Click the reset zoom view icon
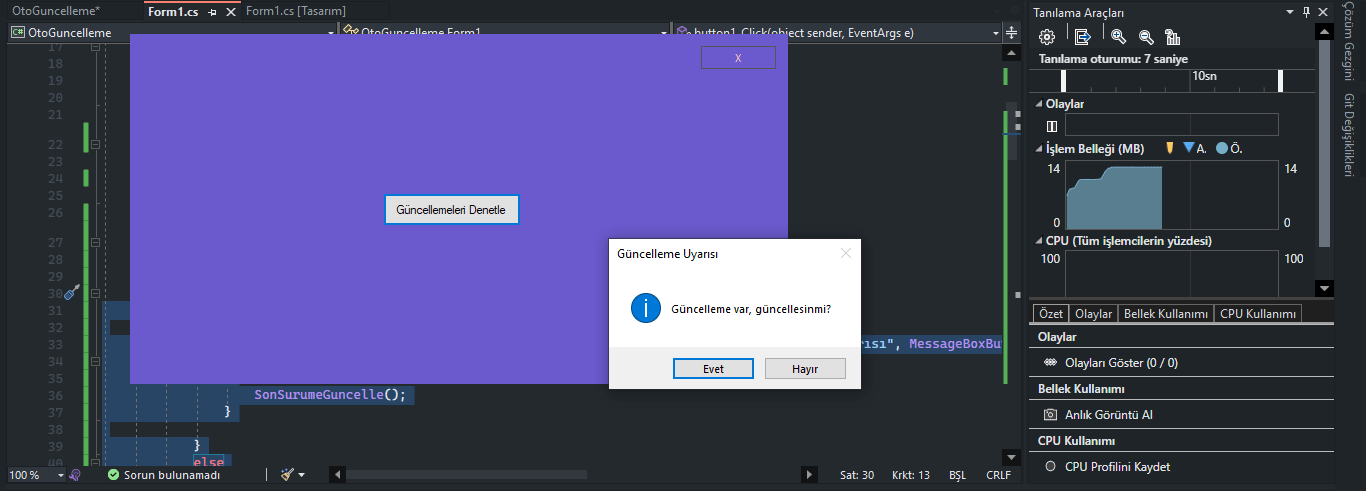The image size is (1366, 491). click(x=1173, y=37)
